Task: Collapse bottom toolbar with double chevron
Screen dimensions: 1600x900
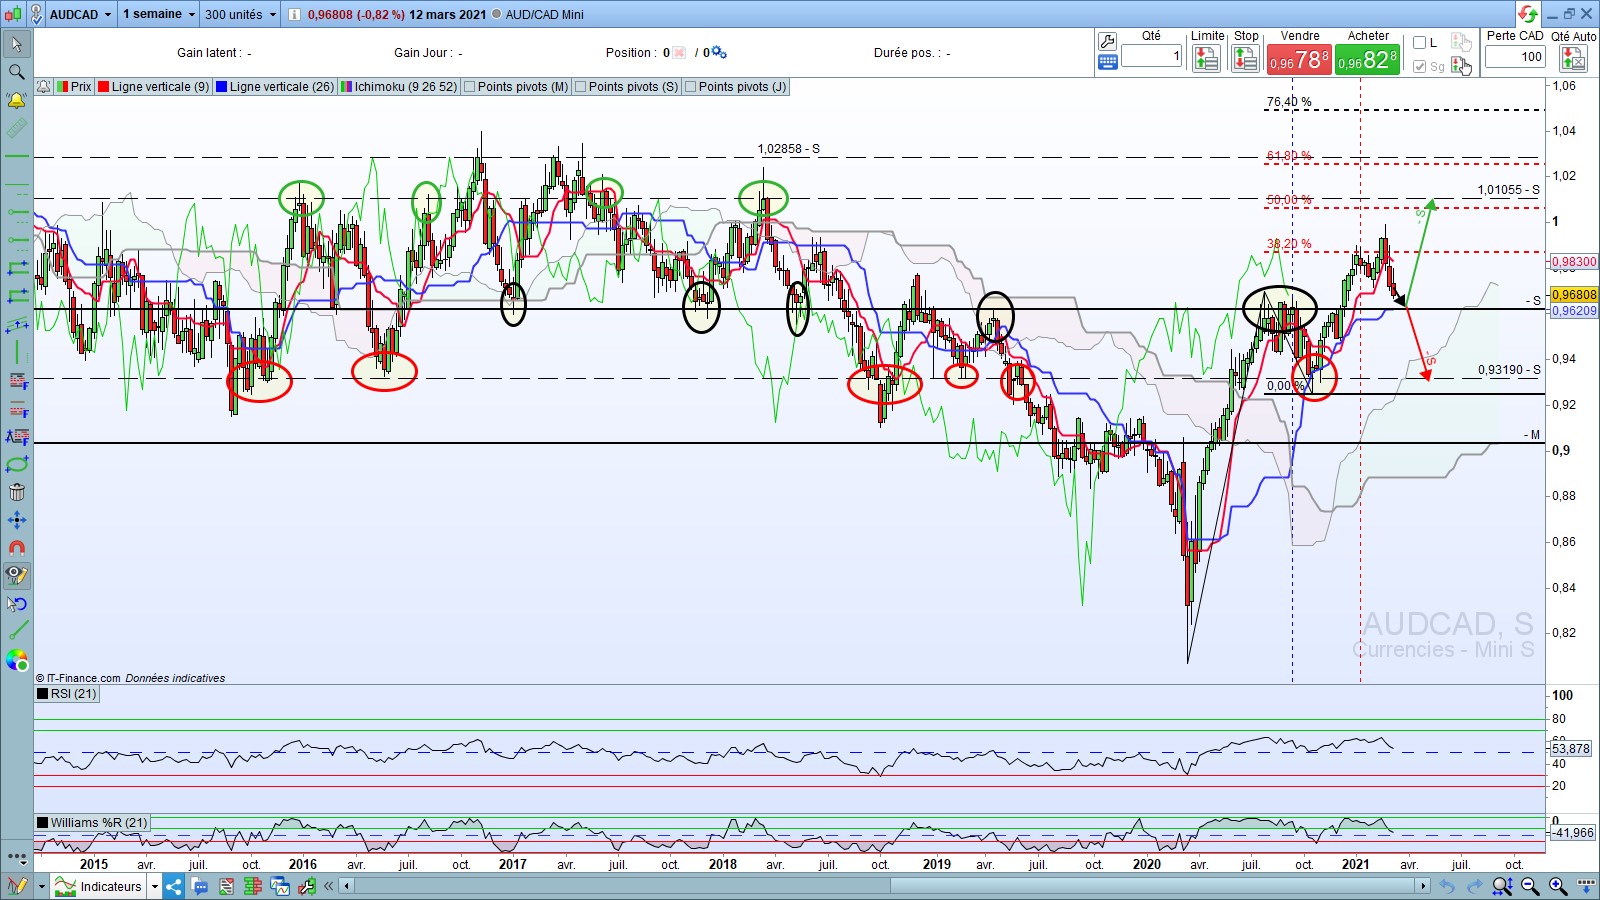Action: pyautogui.click(x=328, y=886)
